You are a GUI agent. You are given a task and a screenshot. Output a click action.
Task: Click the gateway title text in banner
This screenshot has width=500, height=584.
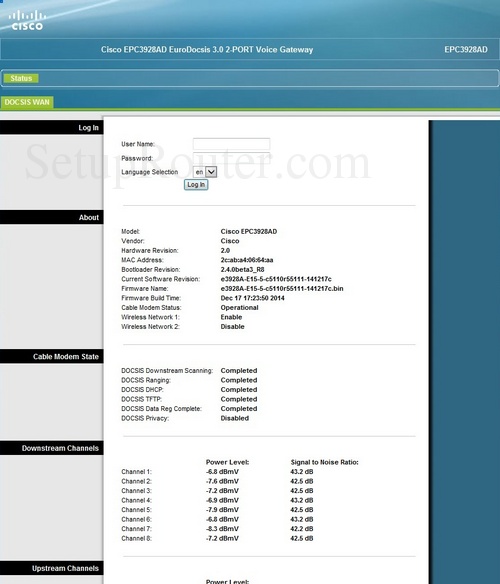pos(207,50)
